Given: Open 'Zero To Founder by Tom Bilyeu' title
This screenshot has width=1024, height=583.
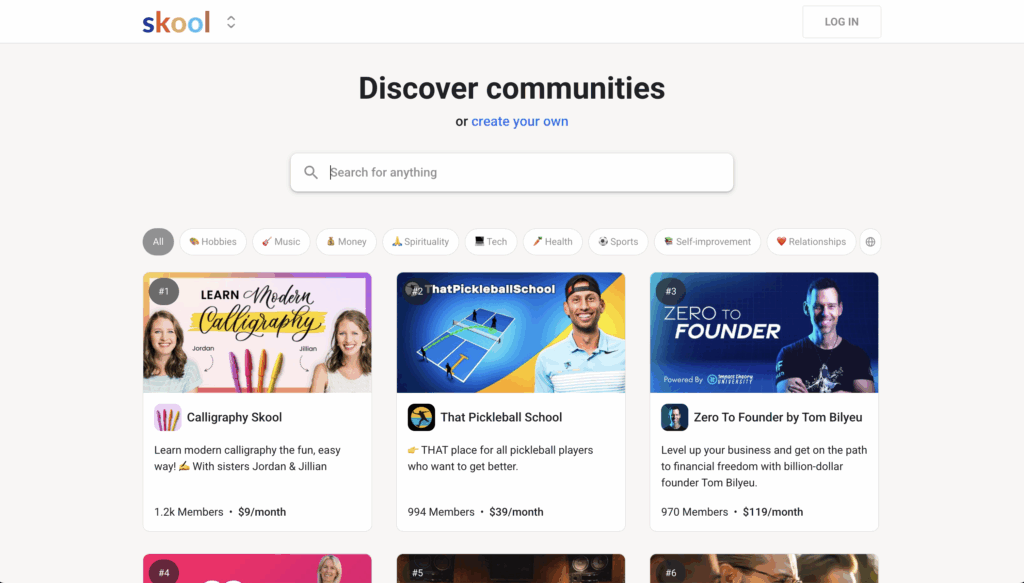Looking at the screenshot, I should [x=778, y=417].
